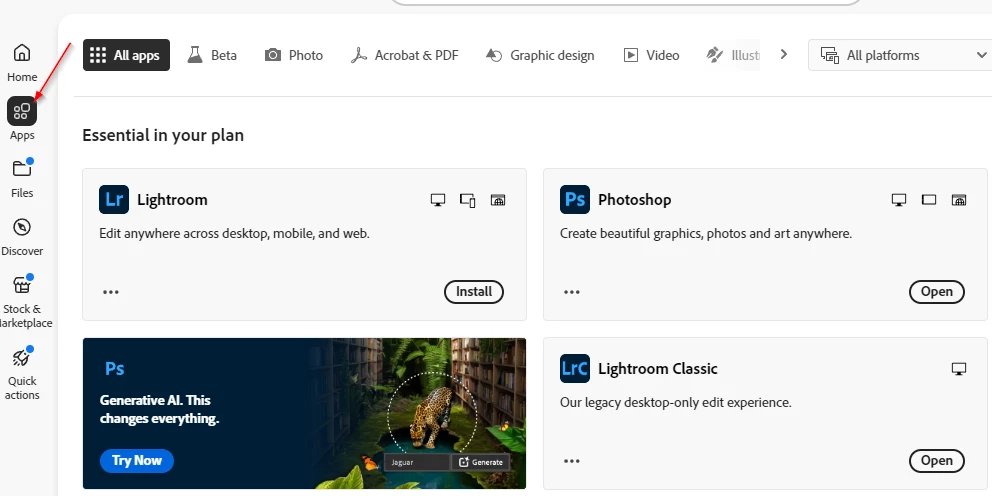This screenshot has width=992, height=496.
Task: Click Photoshop desktop platform icon
Action: coord(898,200)
